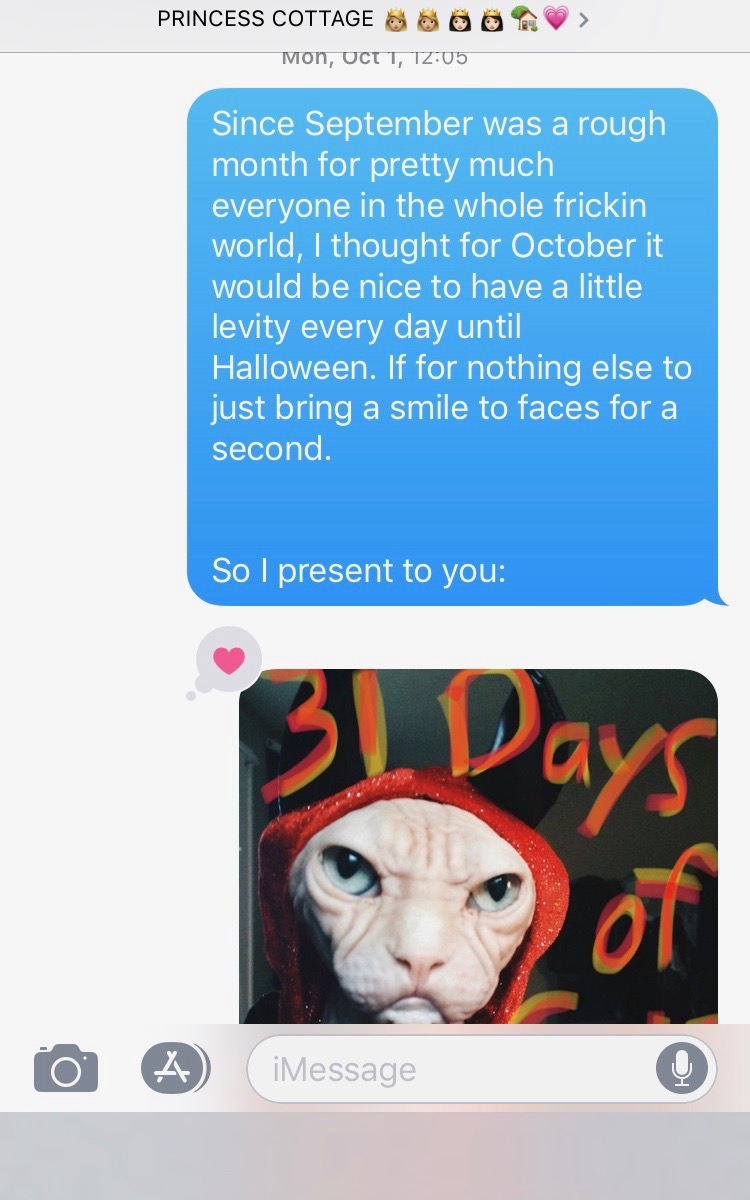Open the camera to take a photo
The height and width of the screenshot is (1200, 750).
(66, 1068)
